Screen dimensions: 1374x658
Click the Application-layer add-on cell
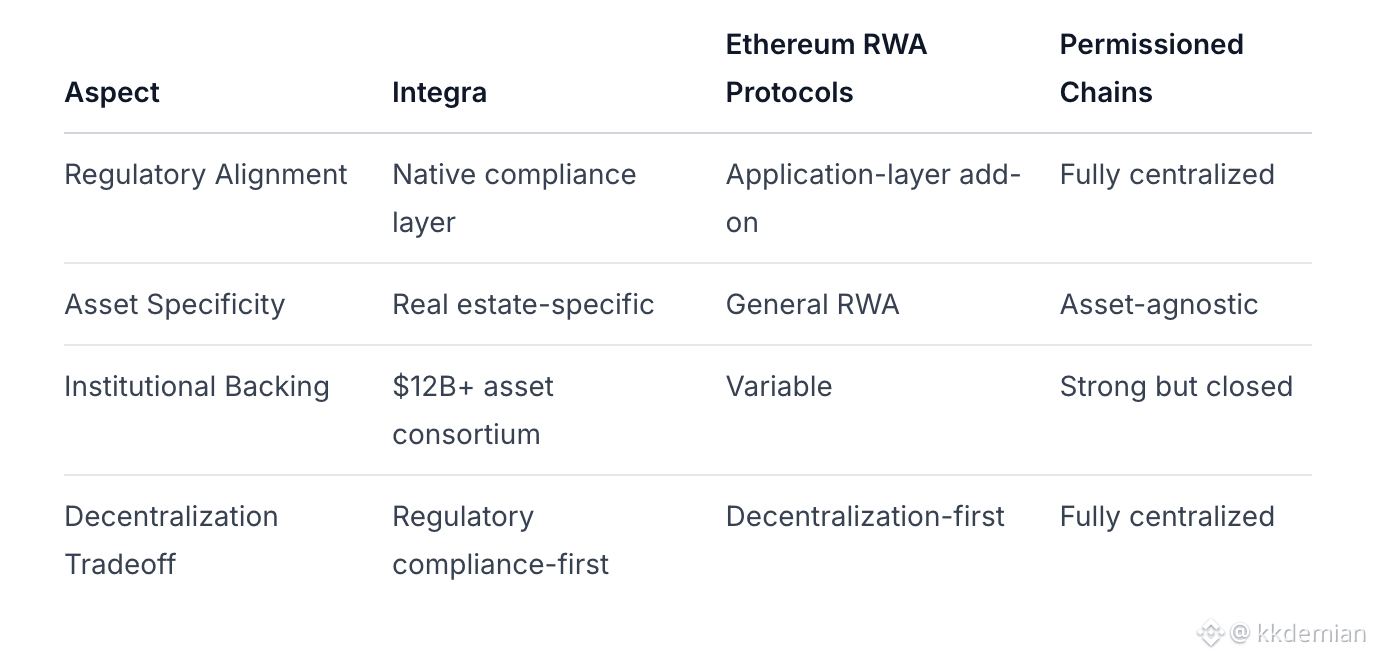(872, 198)
